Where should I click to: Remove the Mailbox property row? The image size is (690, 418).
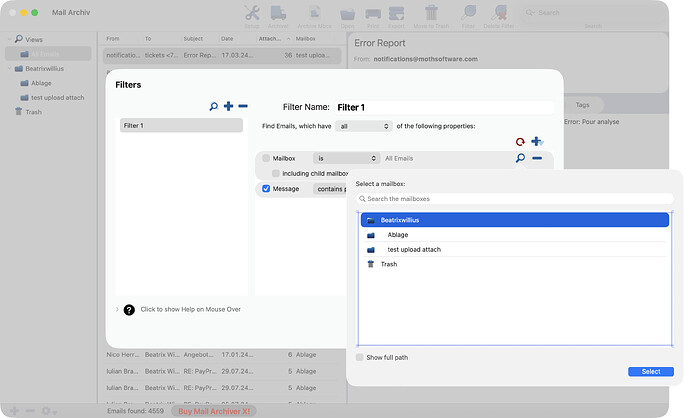[537, 158]
